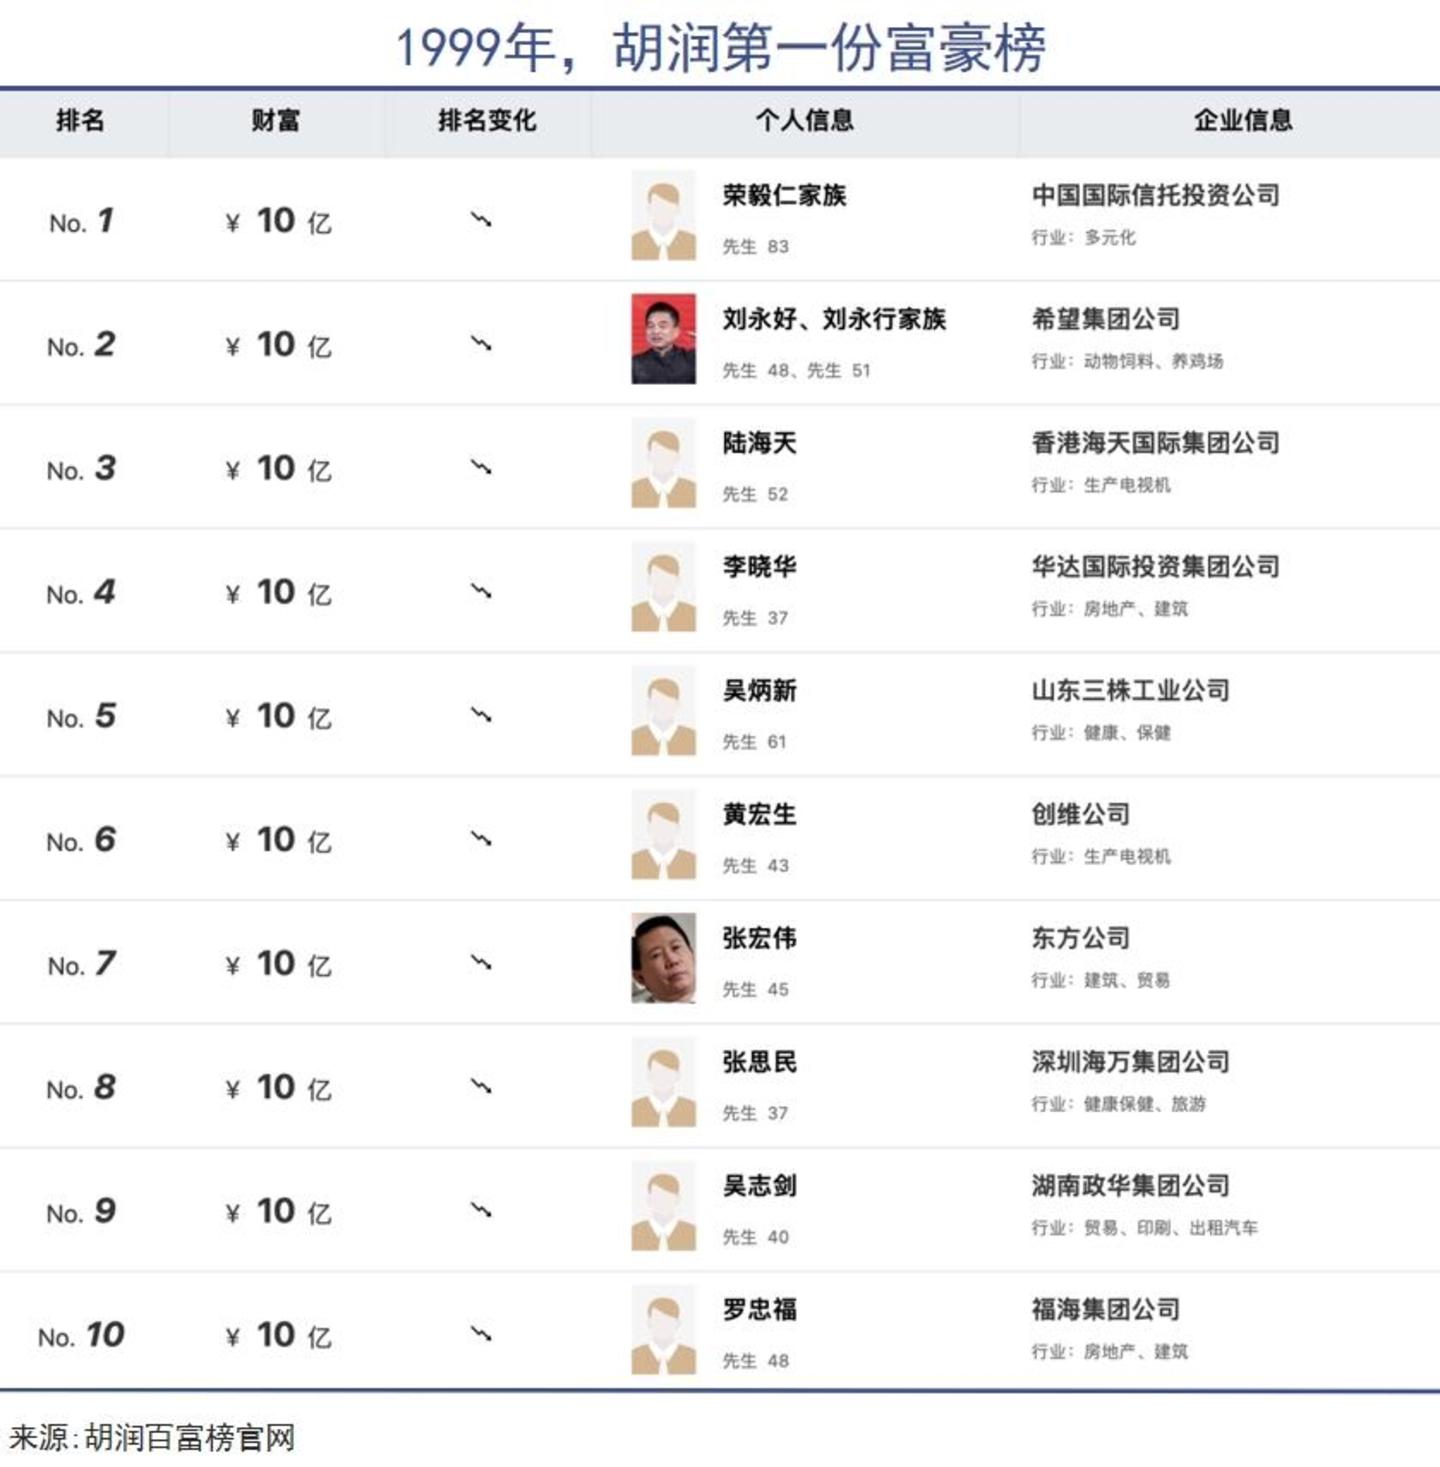Click 罗忠福 placeholder avatar icon
This screenshot has height=1467, width=1440.
(x=663, y=1330)
